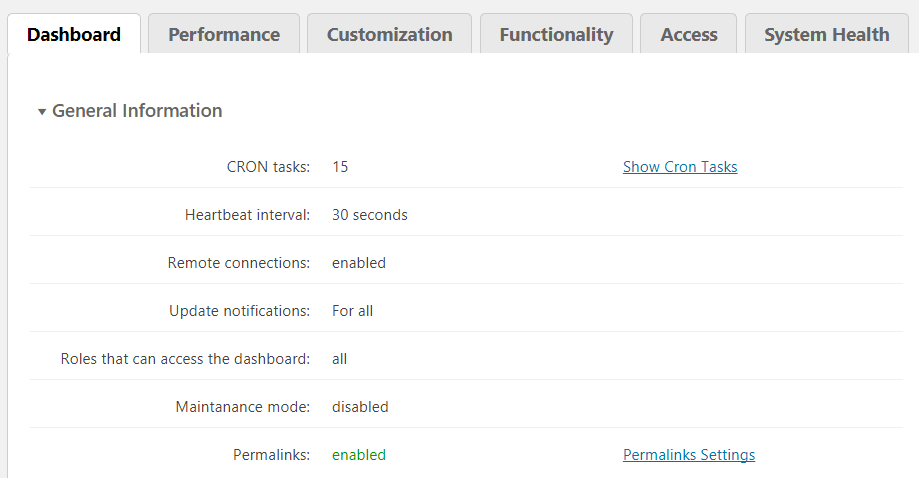Viewport: 919px width, 478px height.
Task: Click the Dashboard tab
Action: click(x=74, y=35)
